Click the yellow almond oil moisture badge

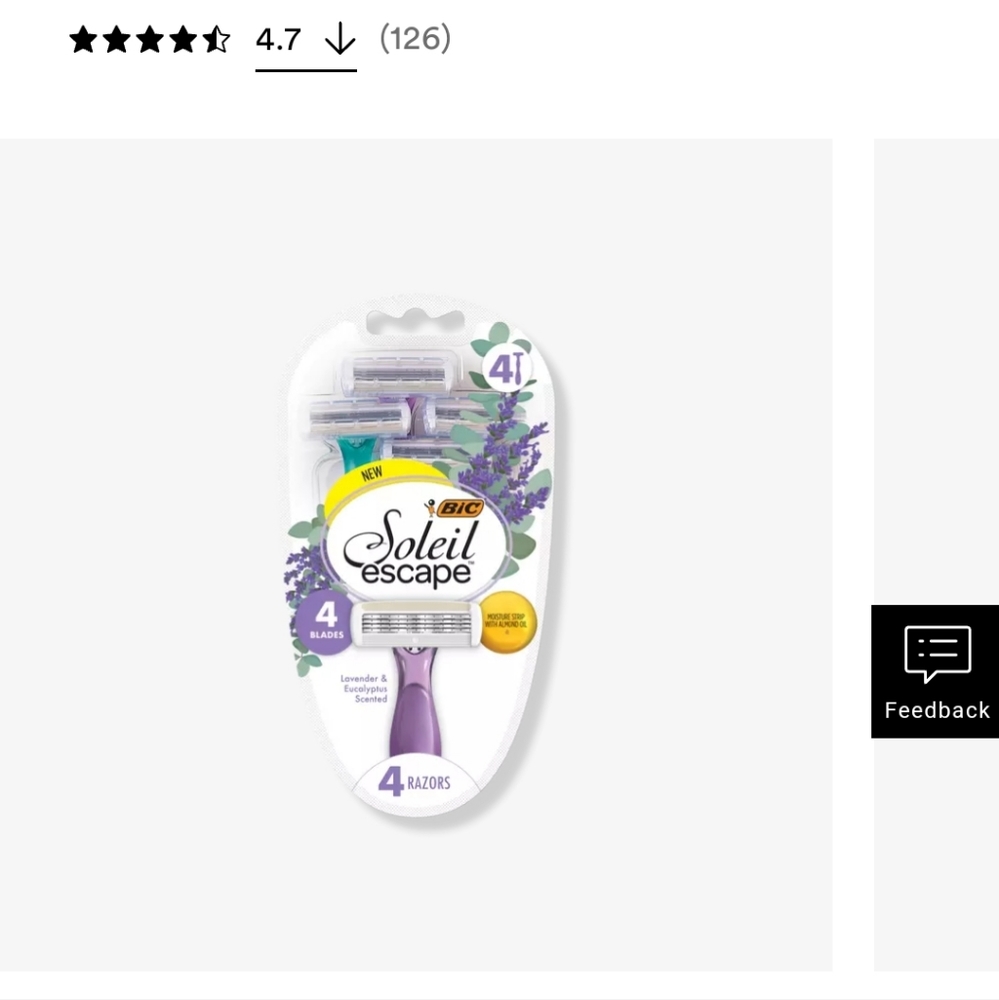pyautogui.click(x=507, y=622)
